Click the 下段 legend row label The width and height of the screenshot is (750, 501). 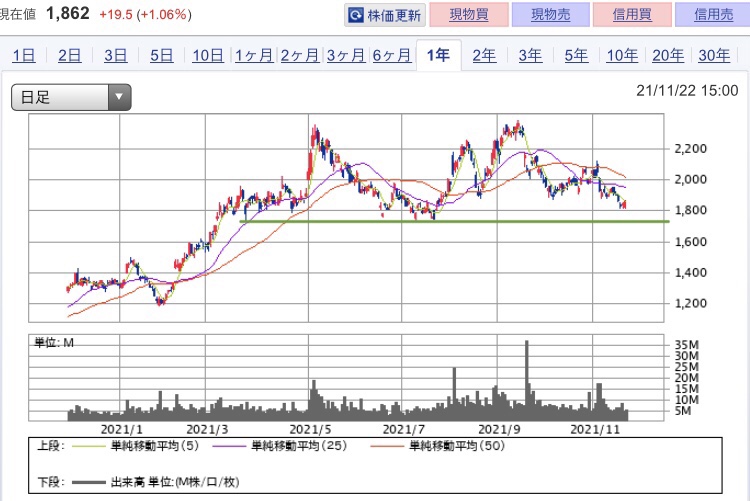coord(51,482)
